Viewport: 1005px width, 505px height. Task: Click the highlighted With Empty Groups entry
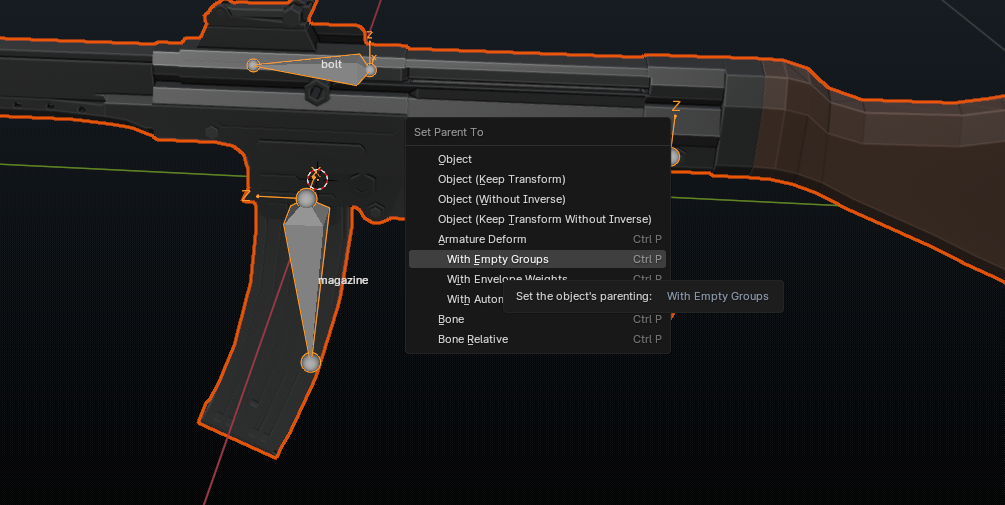point(498,259)
